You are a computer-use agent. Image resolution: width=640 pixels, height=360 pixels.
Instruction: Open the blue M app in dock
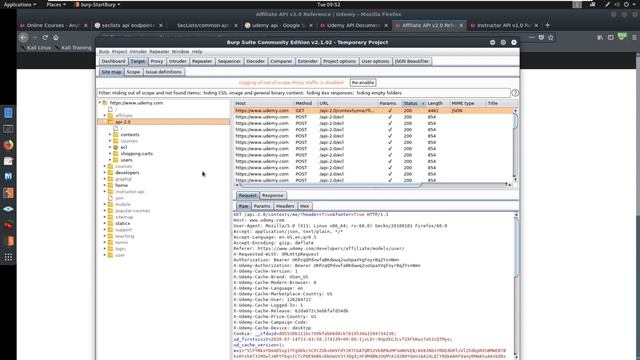8,176
